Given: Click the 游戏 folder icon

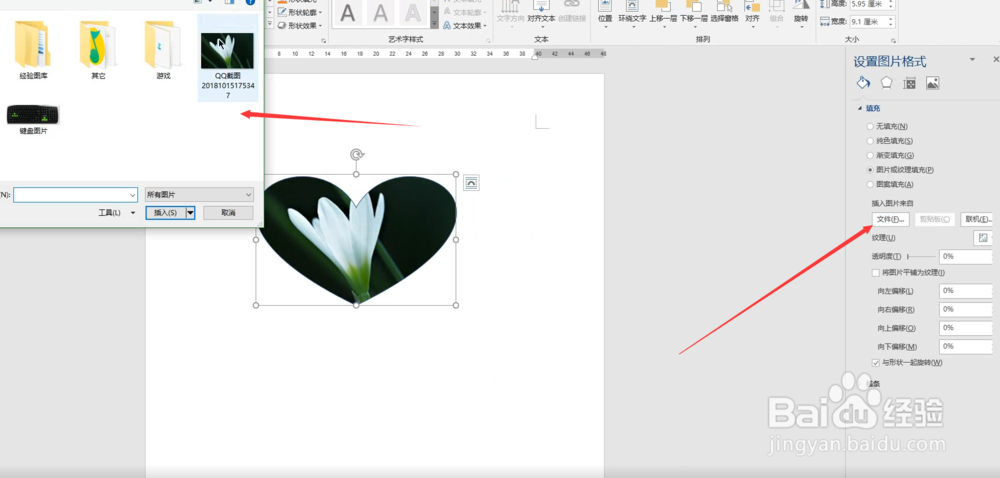Looking at the screenshot, I should tap(163, 45).
